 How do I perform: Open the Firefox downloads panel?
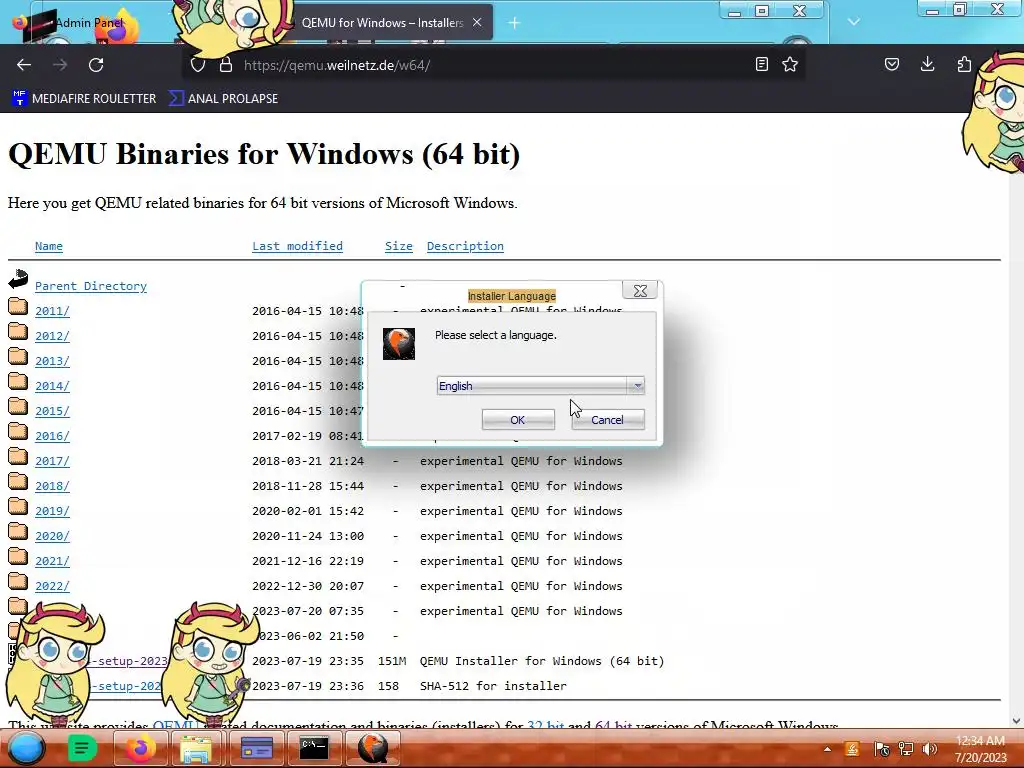coord(927,64)
